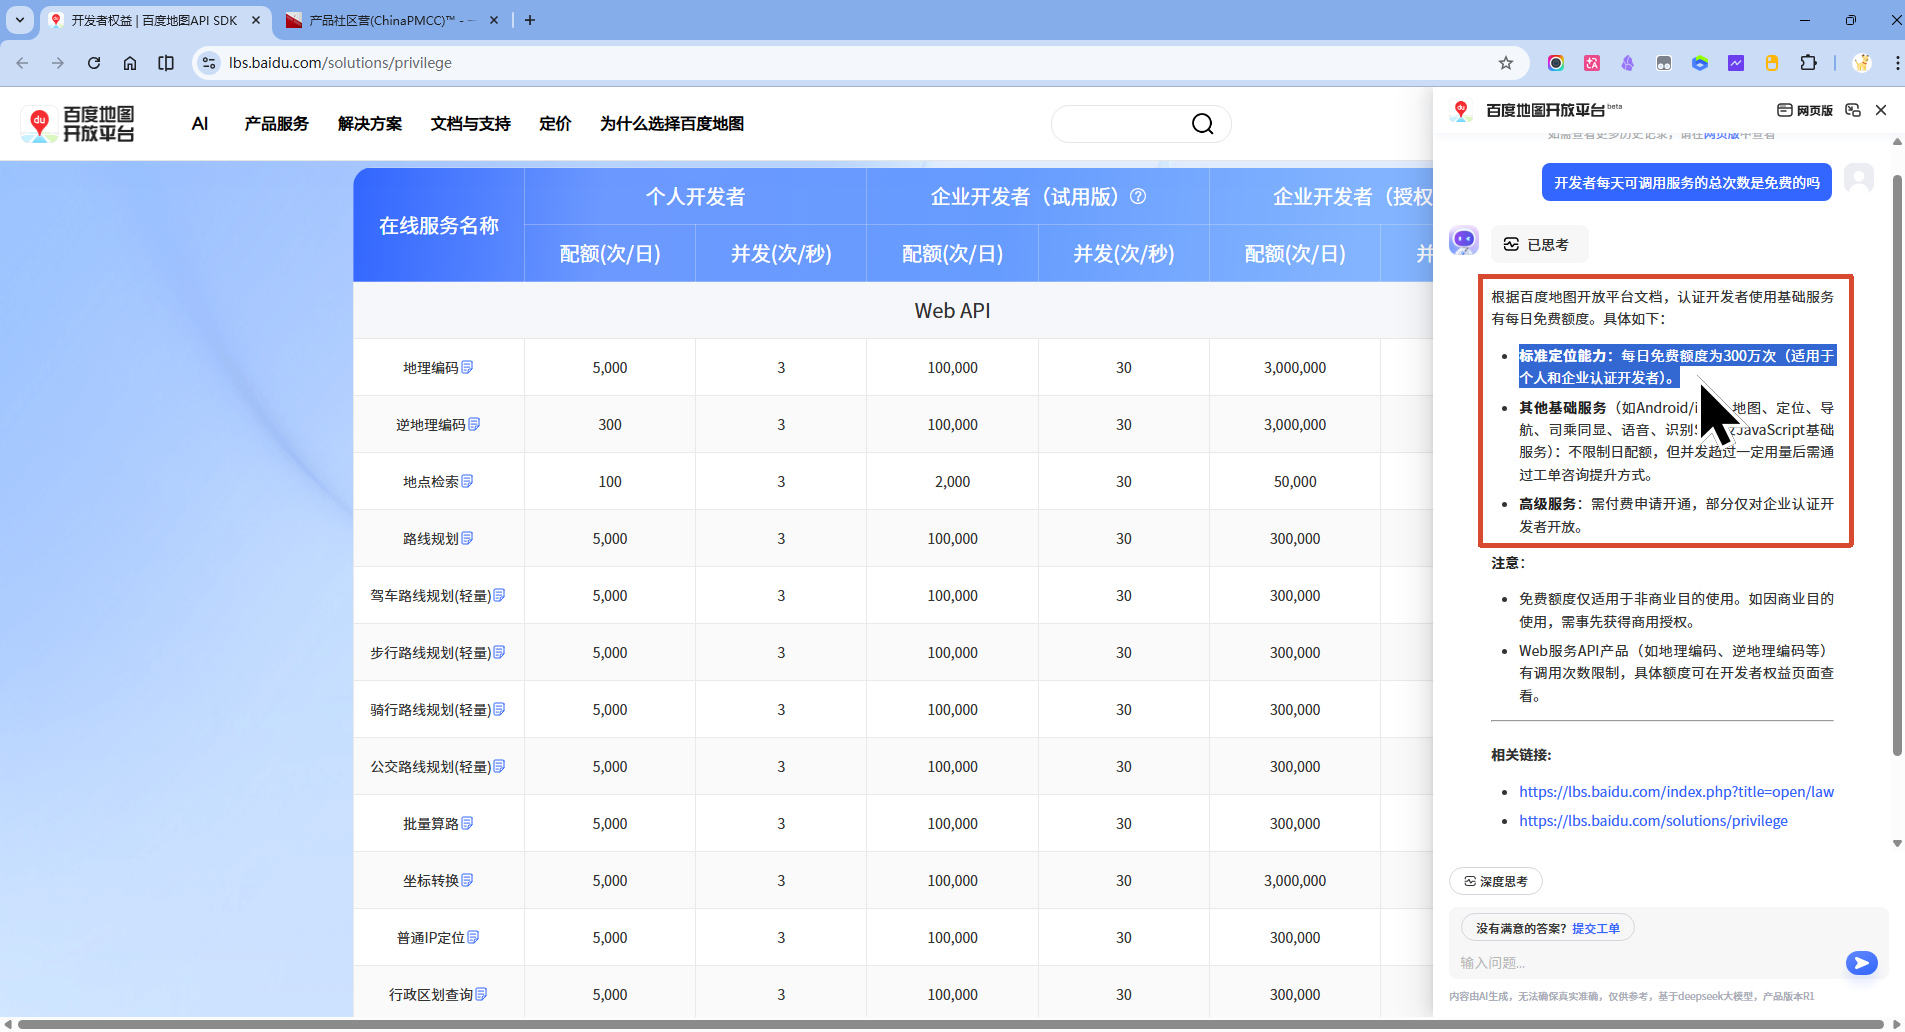Click the 网页版 button in chat header
The image size is (1905, 1032).
(x=1805, y=110)
